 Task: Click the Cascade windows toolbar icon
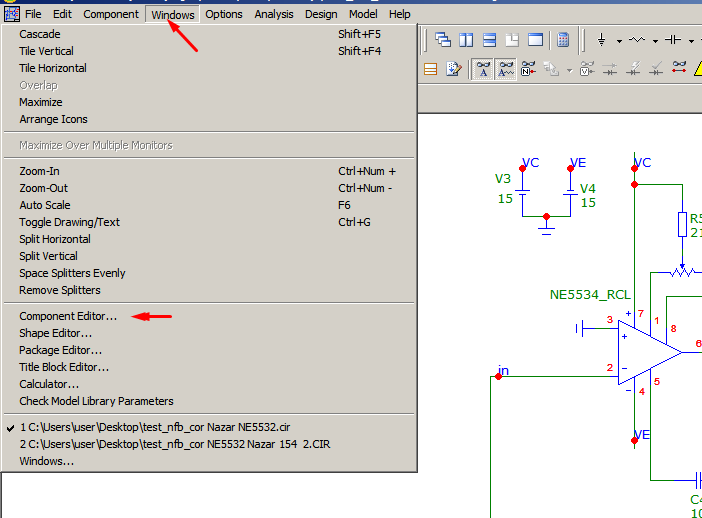(x=443, y=40)
